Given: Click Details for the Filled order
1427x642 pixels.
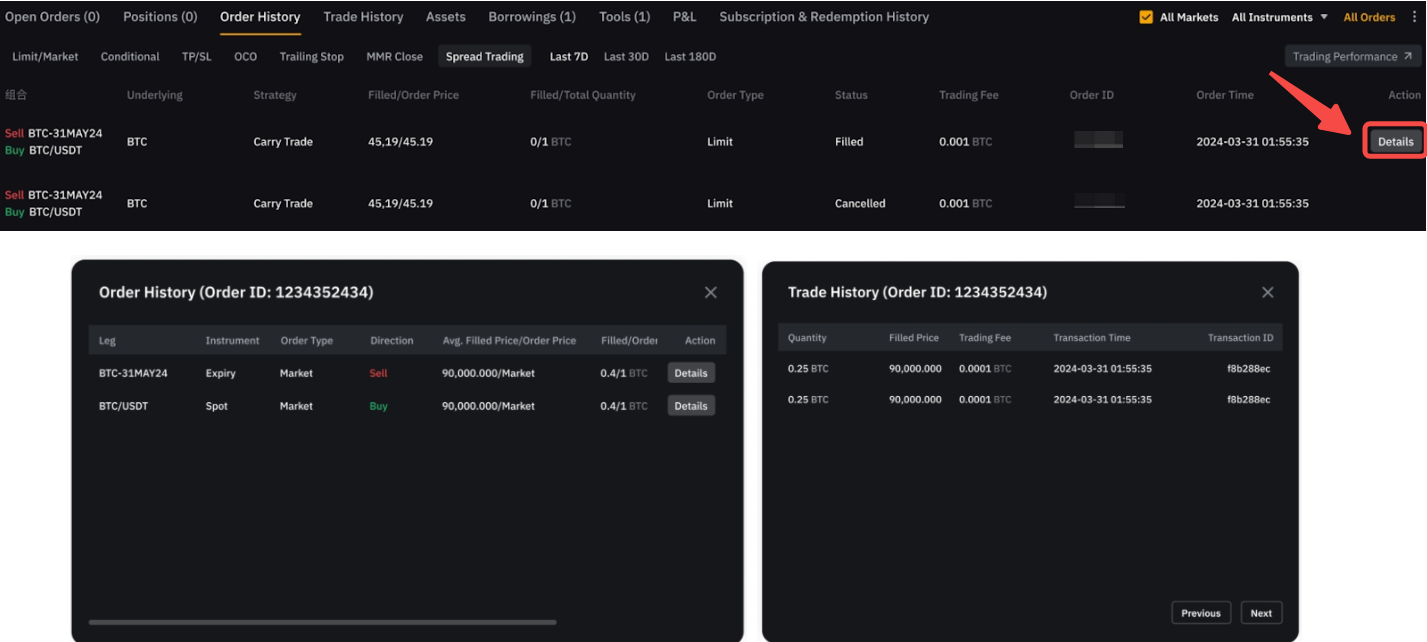Looking at the screenshot, I should 1395,142.
